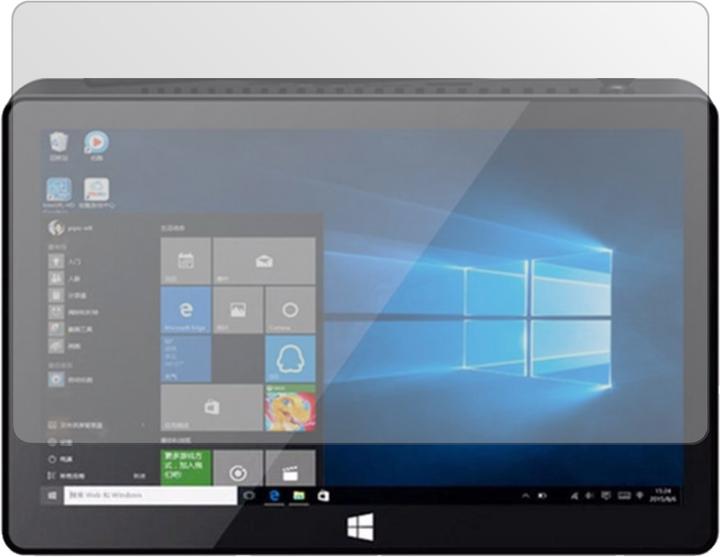Open Task View on taskbar
The height and width of the screenshot is (557, 720).
(249, 495)
